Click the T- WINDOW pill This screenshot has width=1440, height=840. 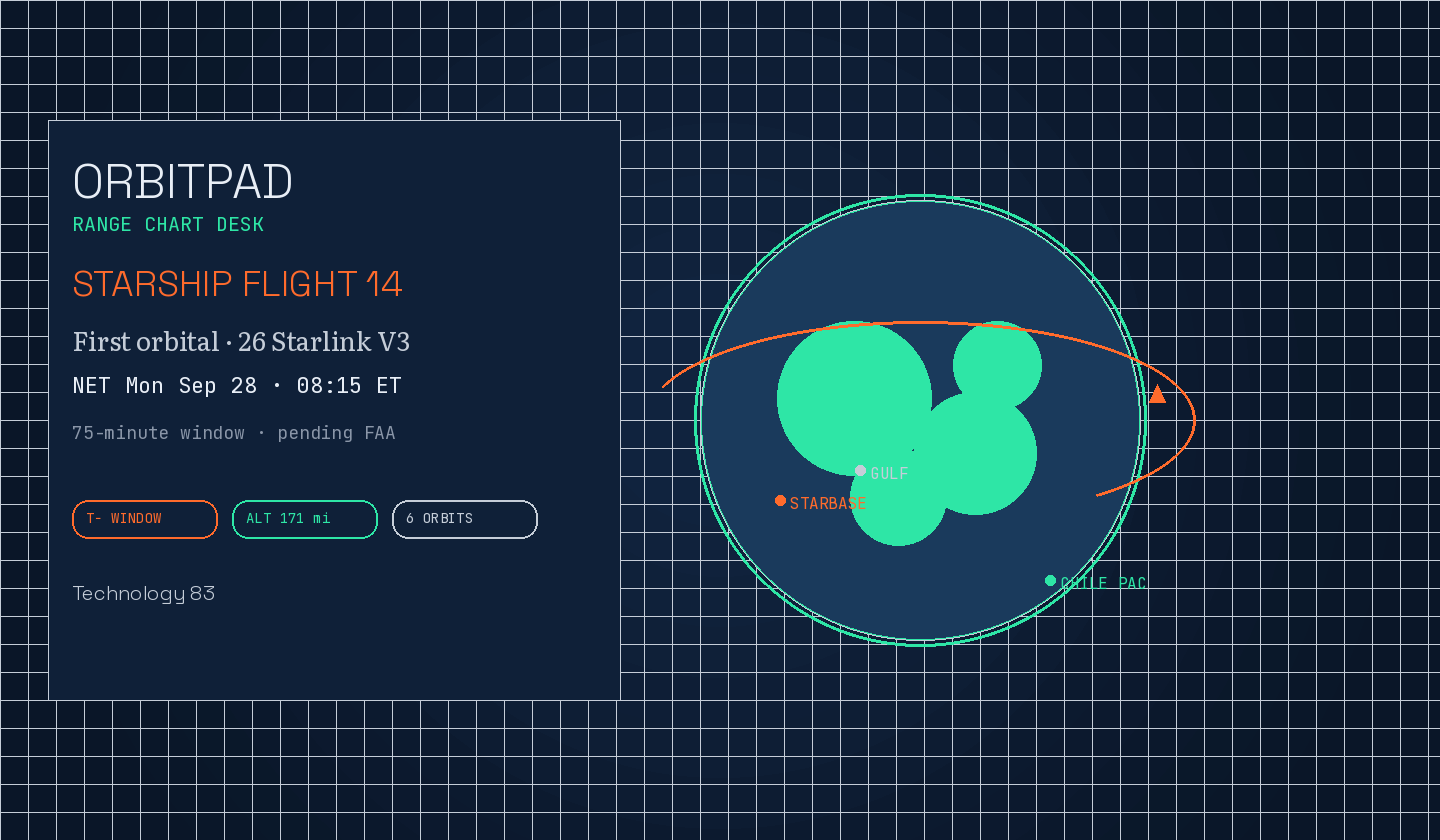145,519
